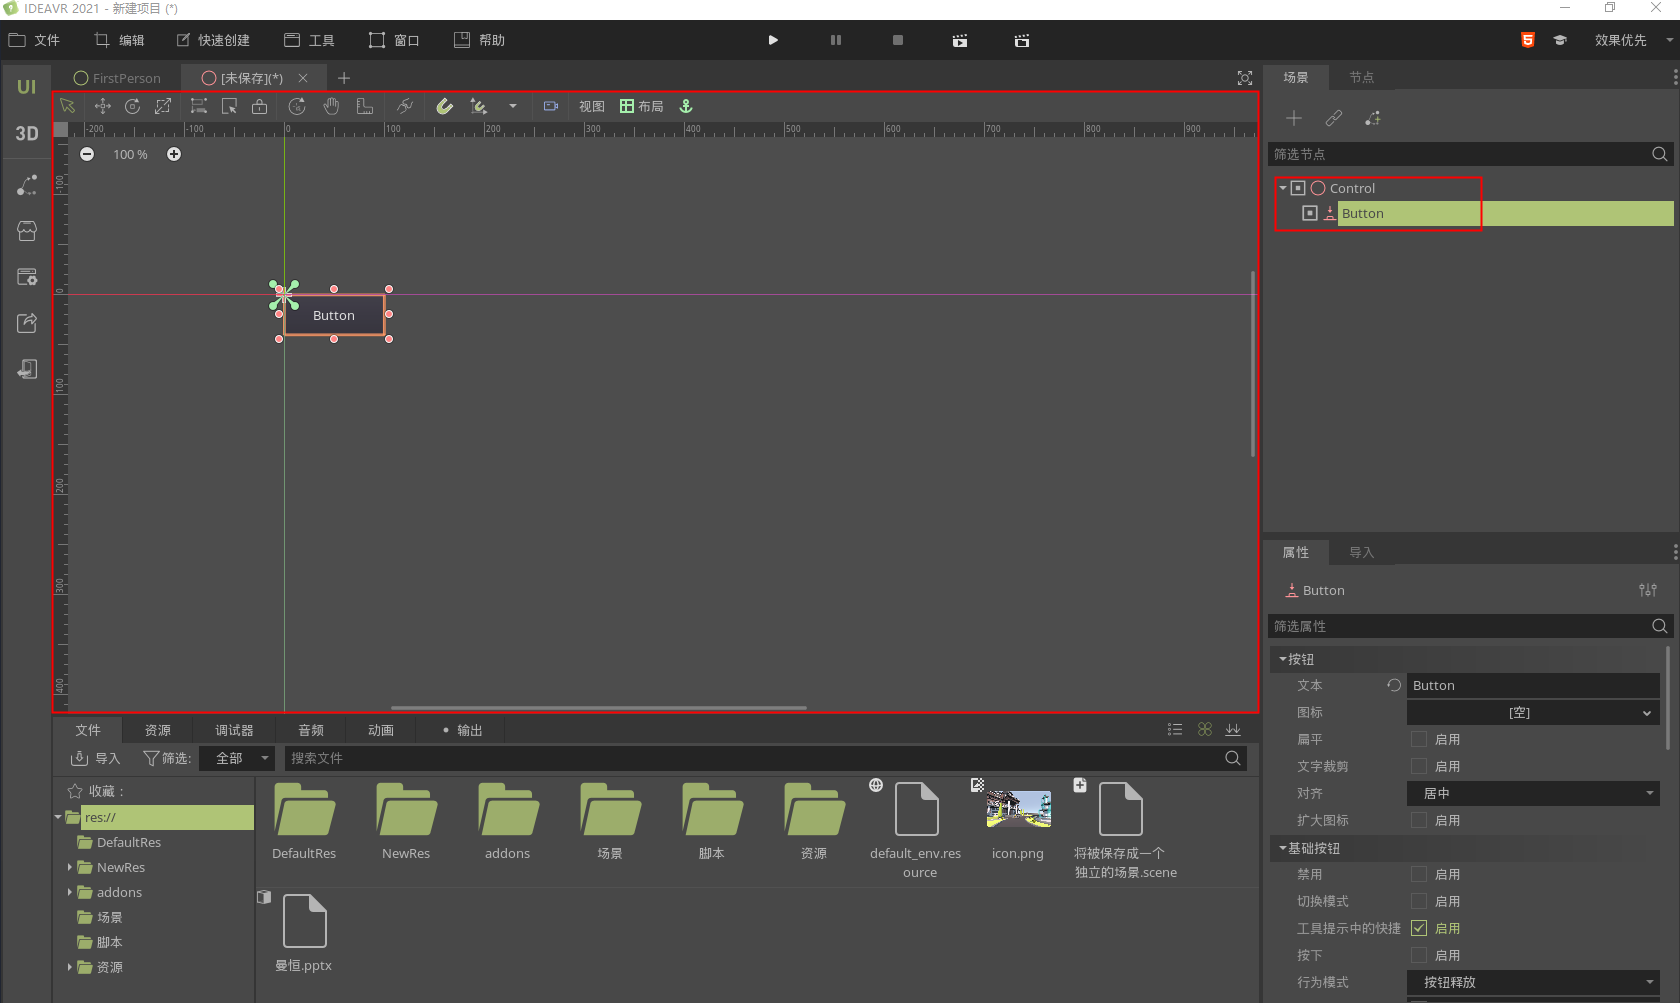Screen dimensions: 1680x1003
Task: Open the 视图 view menu
Action: click(x=591, y=106)
